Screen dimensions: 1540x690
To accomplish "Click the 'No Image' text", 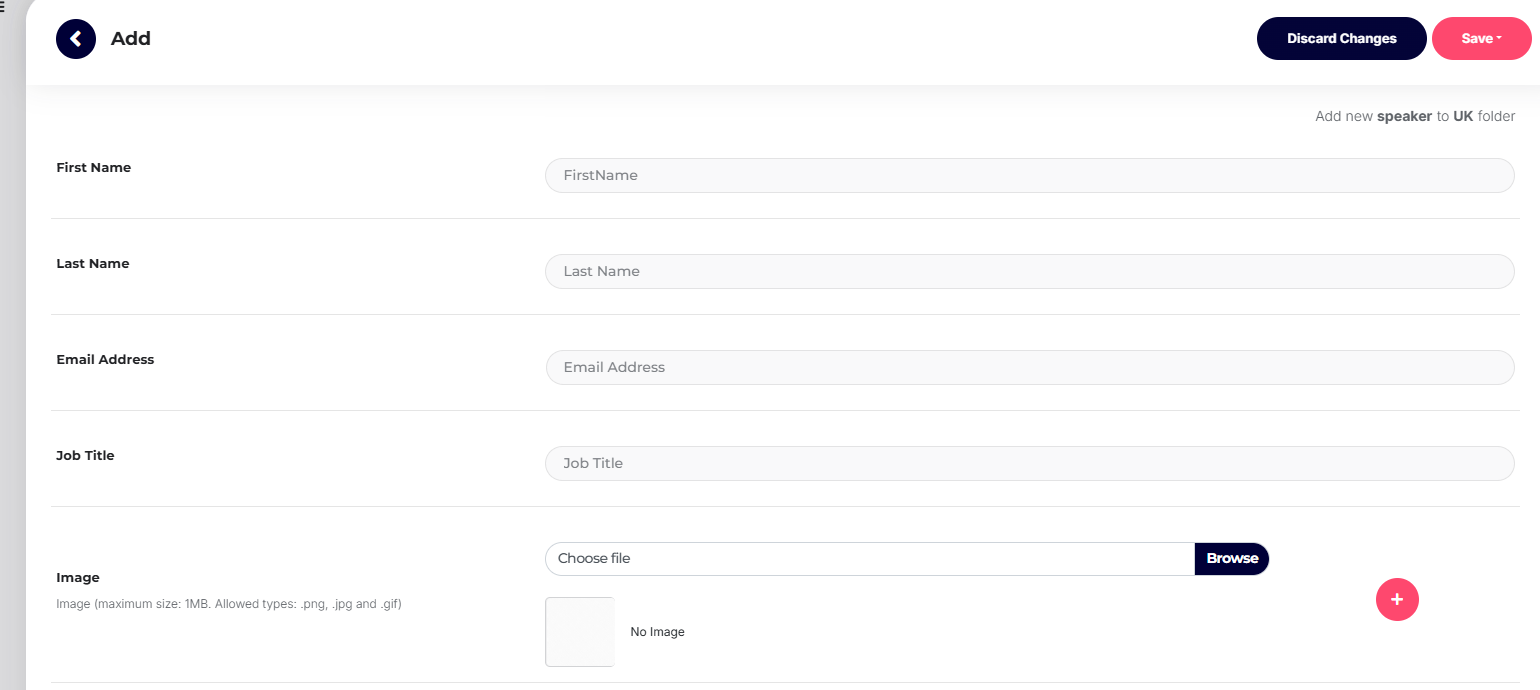I will tap(657, 632).
